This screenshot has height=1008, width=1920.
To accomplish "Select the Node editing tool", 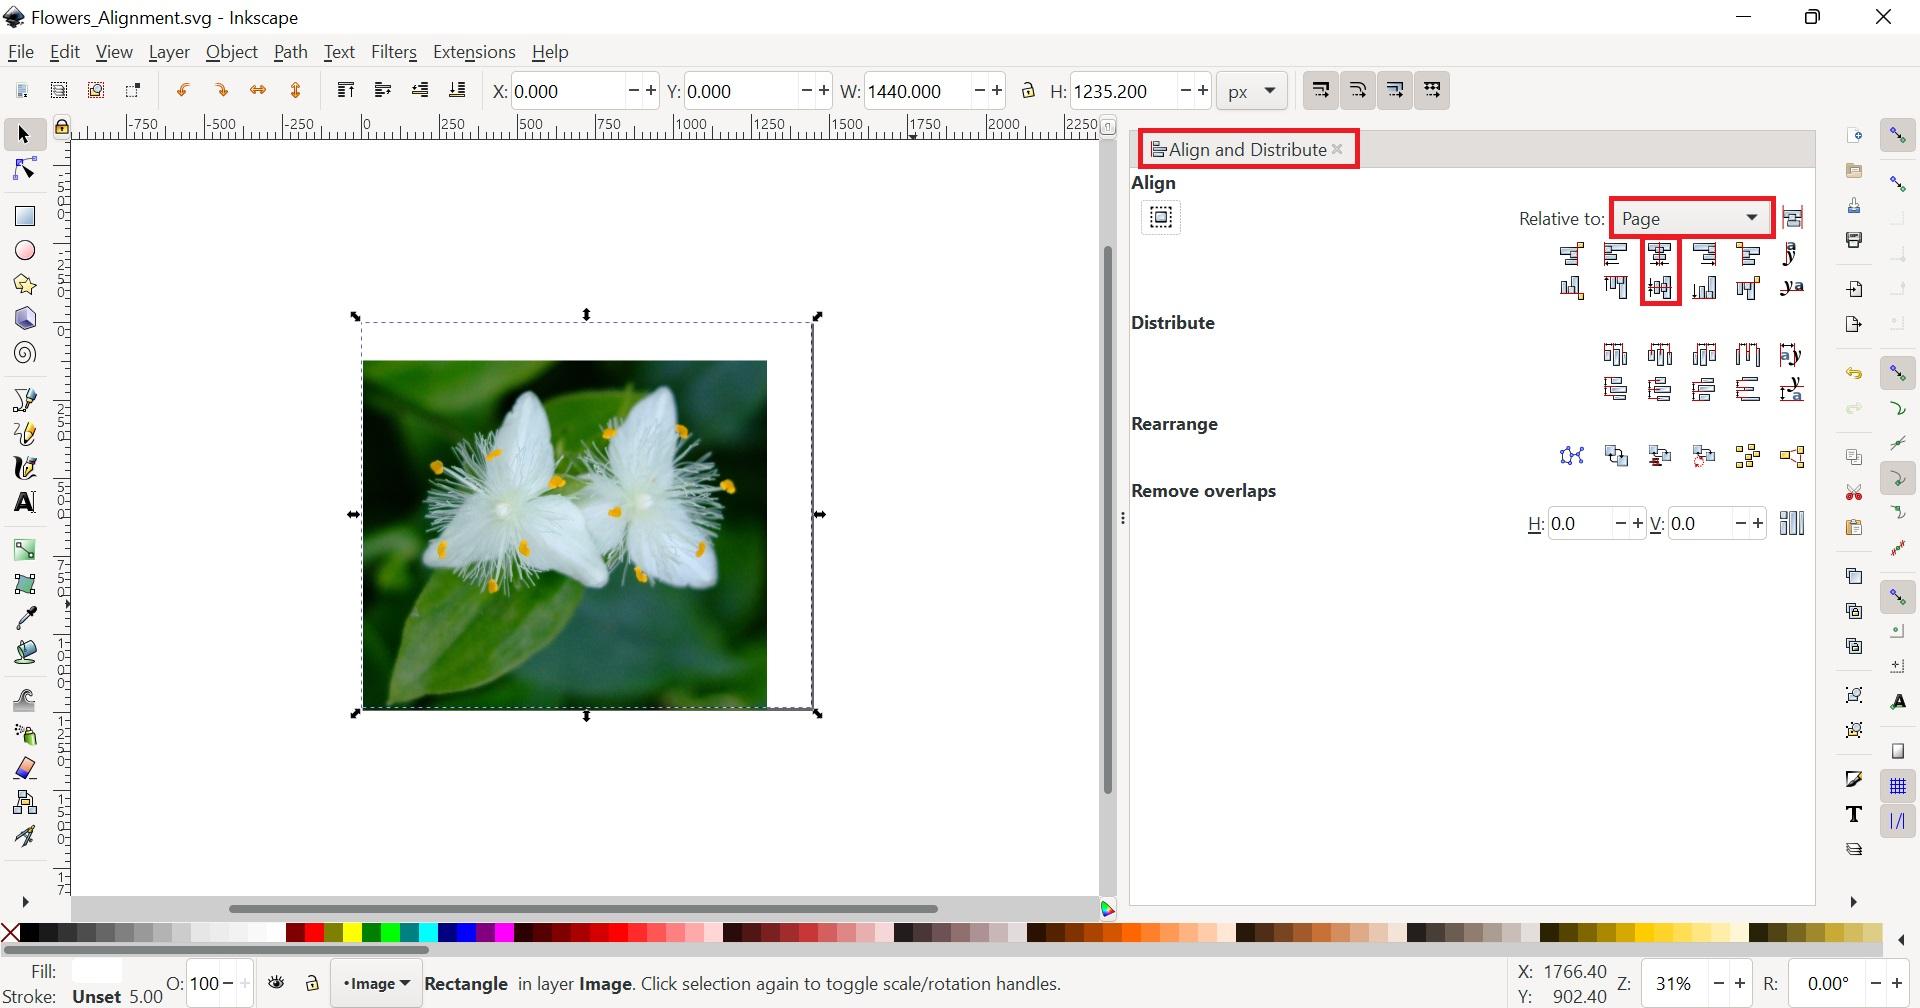I will click(x=25, y=168).
